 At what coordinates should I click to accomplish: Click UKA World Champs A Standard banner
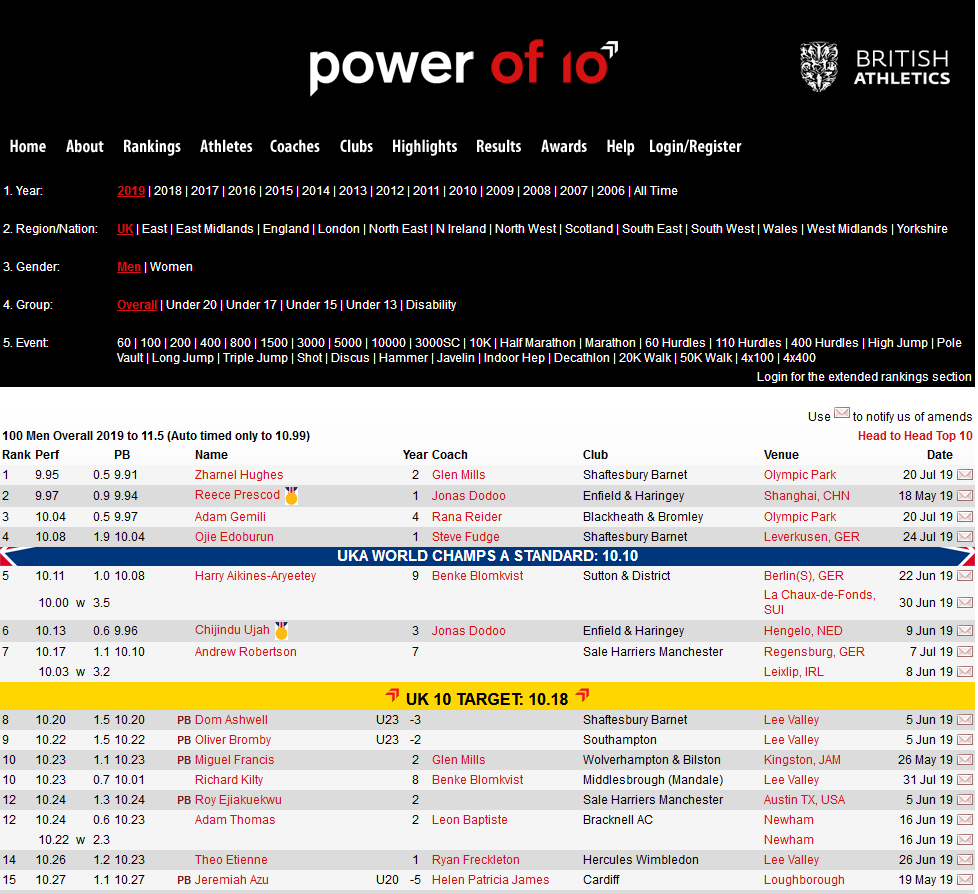click(487, 556)
